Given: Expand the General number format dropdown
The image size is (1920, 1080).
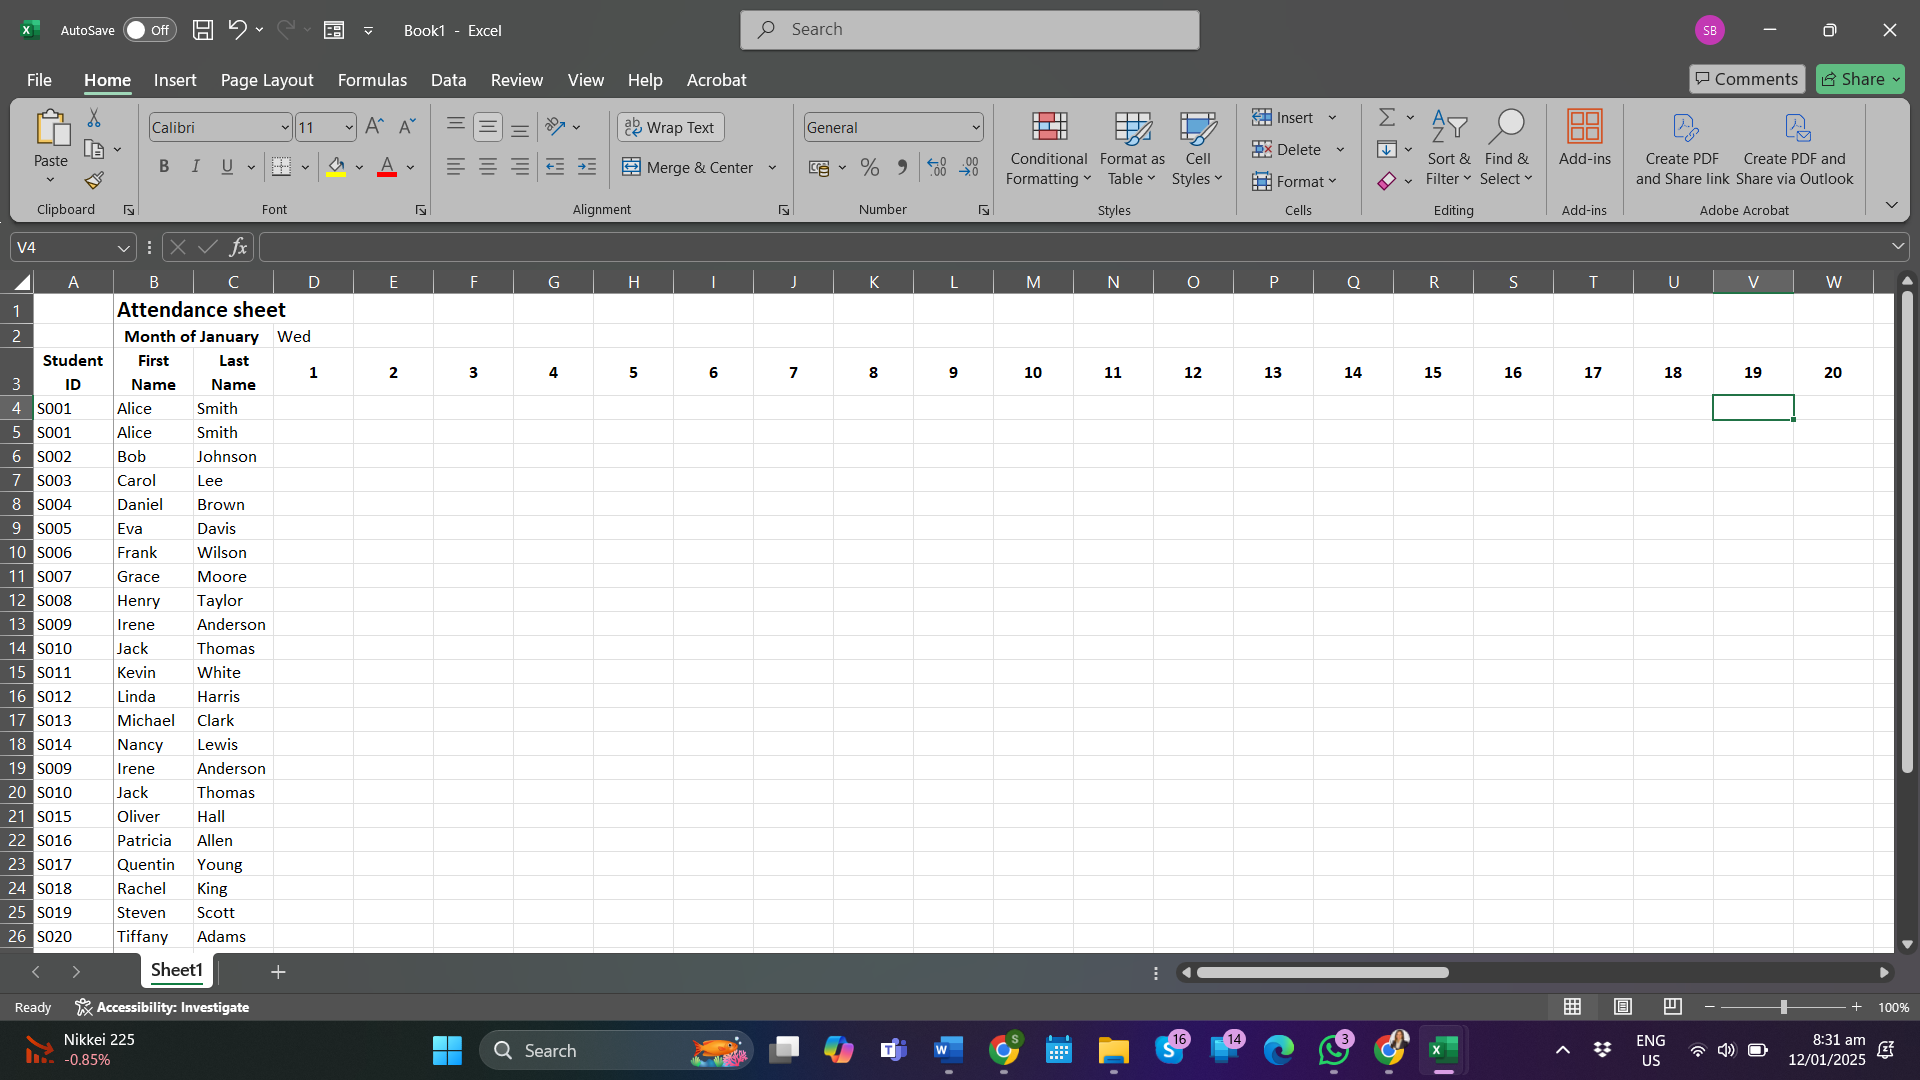Looking at the screenshot, I should point(975,128).
